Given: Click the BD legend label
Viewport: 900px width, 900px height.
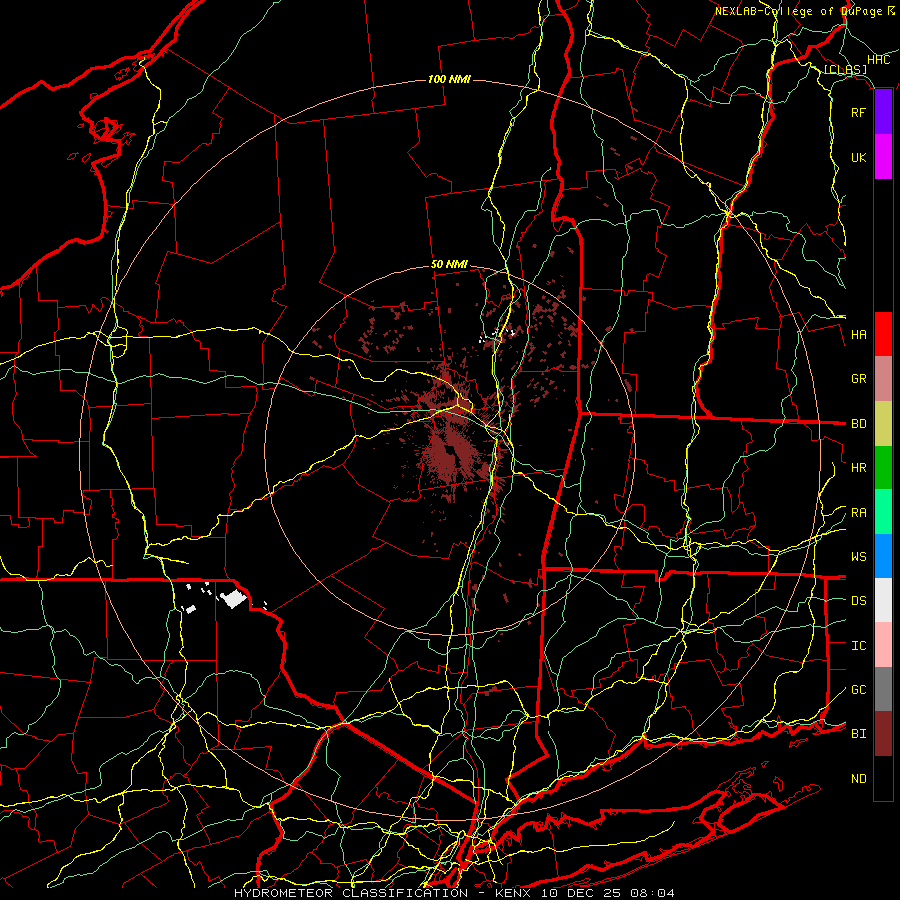Looking at the screenshot, I should 858,424.
